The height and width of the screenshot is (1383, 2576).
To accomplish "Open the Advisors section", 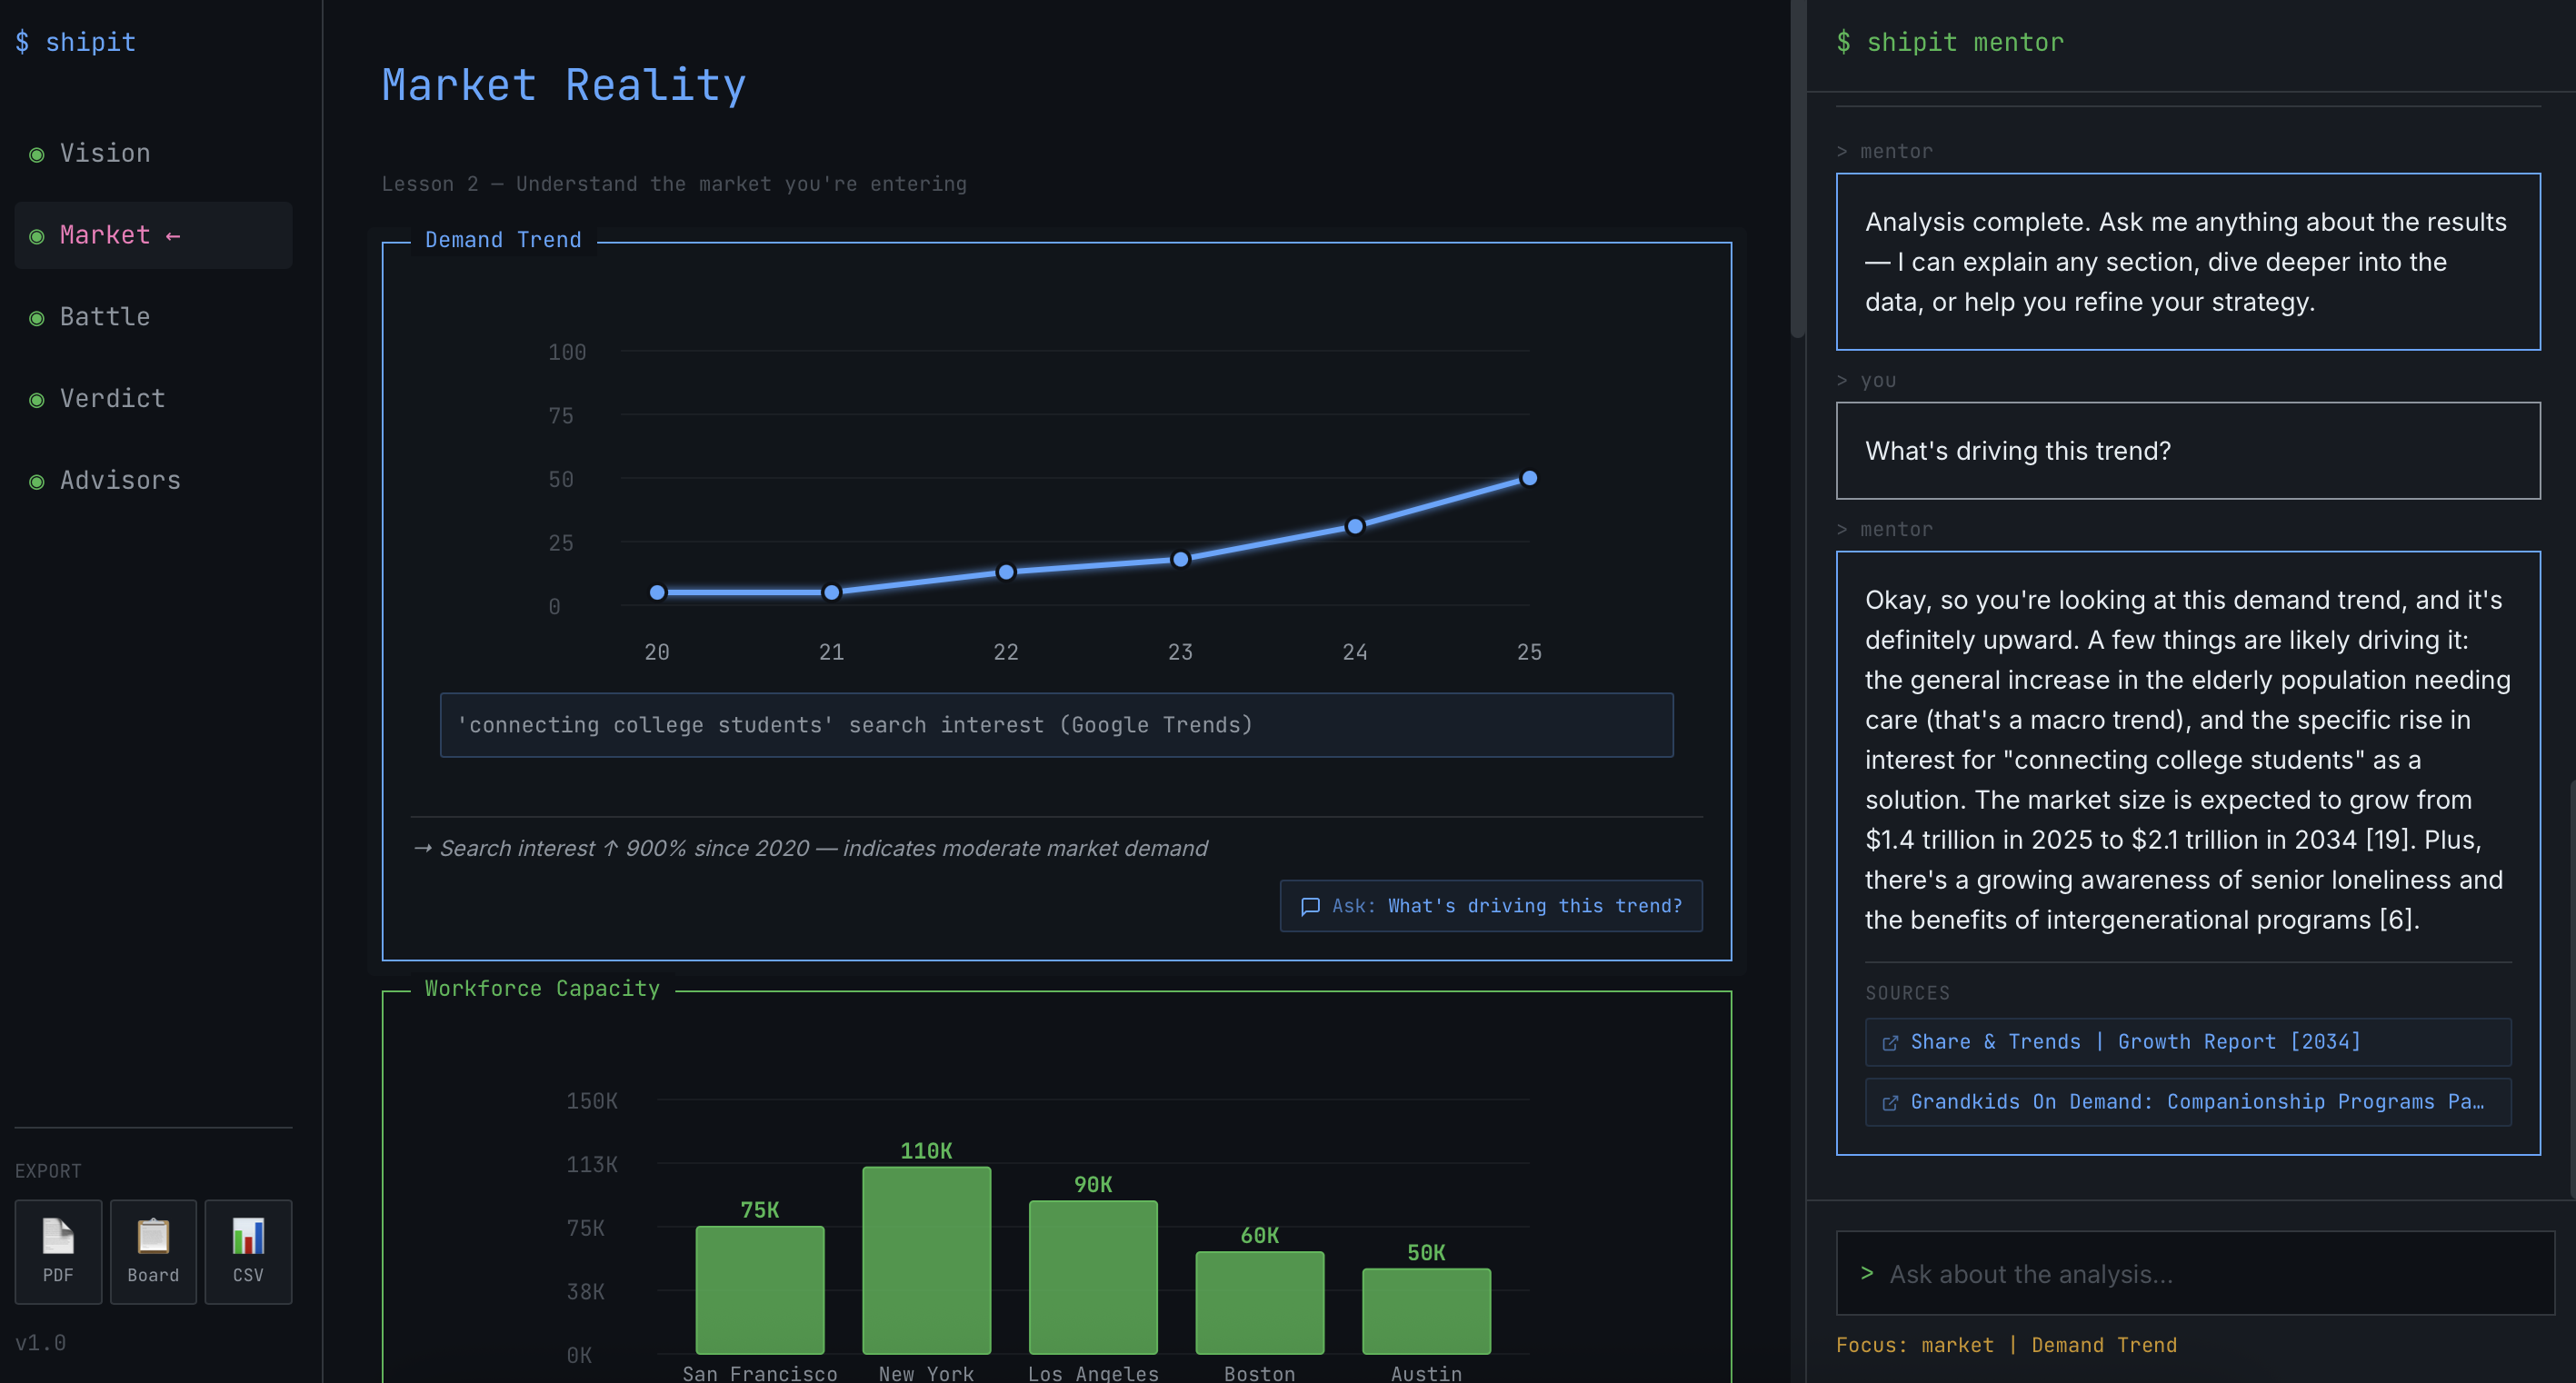I will [120, 481].
